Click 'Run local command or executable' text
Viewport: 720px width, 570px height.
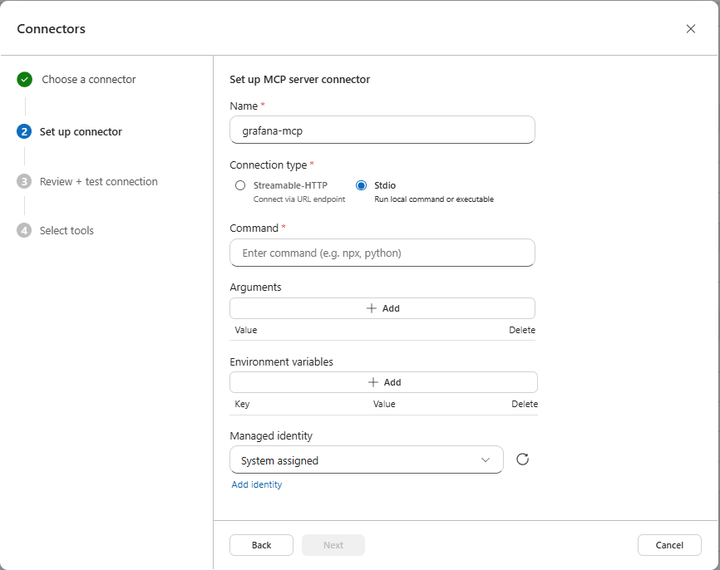[x=434, y=199]
